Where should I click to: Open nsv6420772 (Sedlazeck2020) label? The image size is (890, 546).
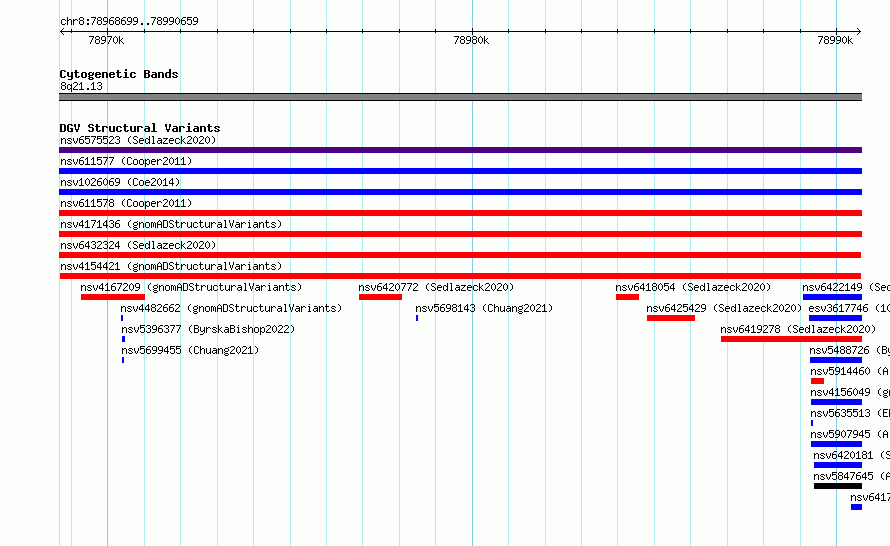[436, 287]
